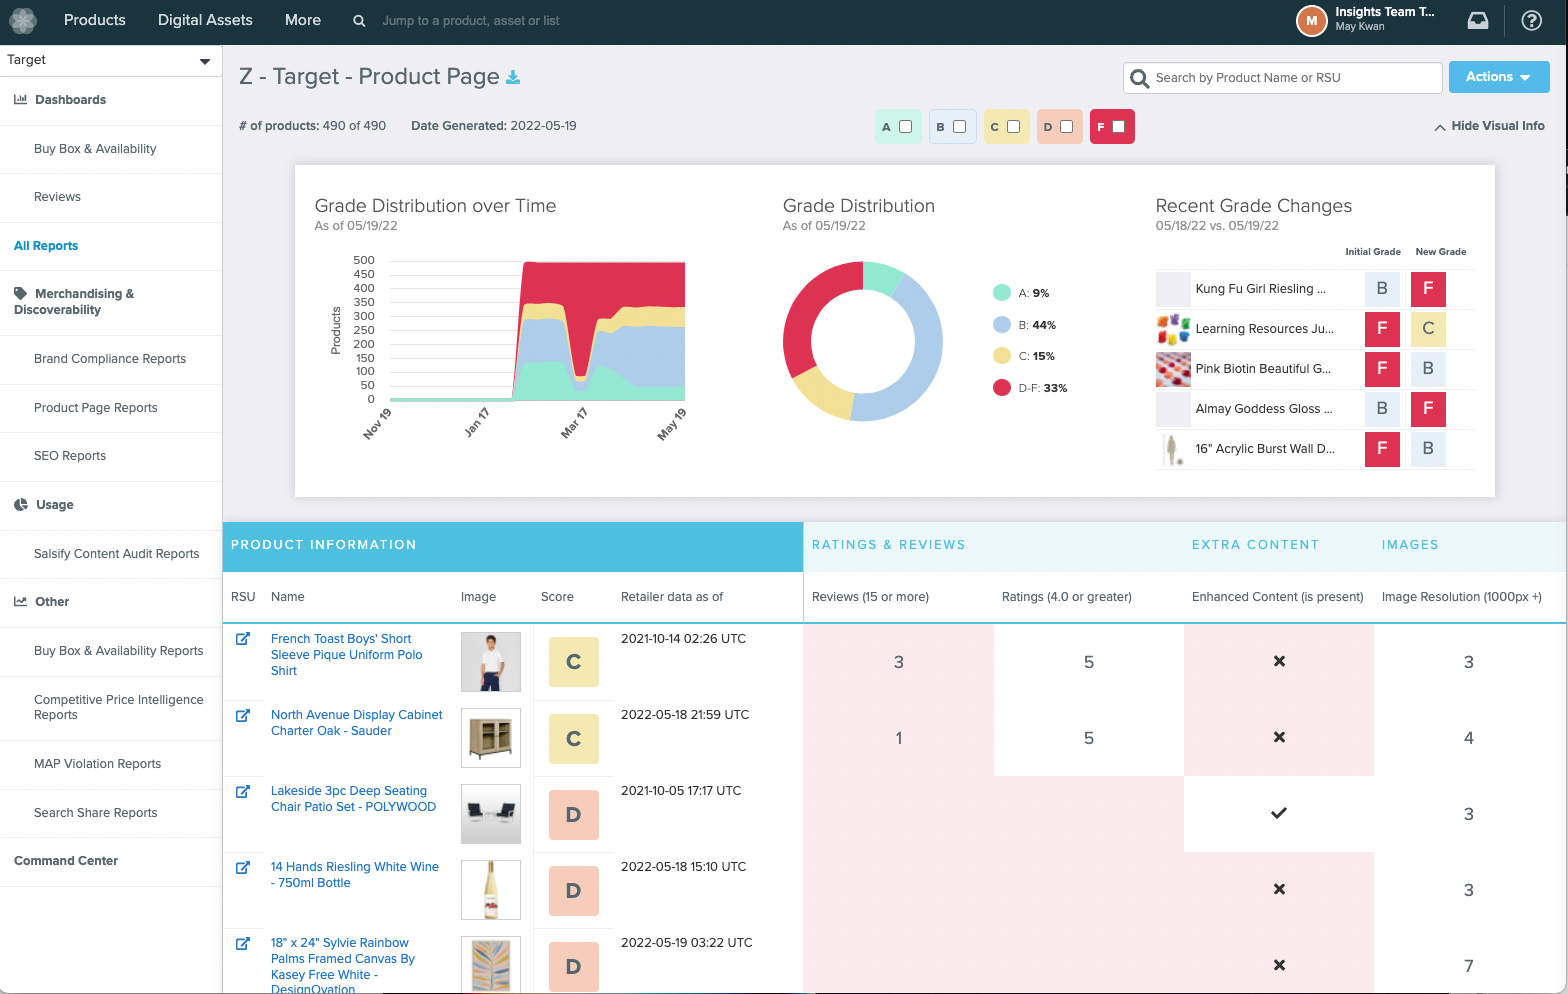Click the A 9% legend swatch
Screen dimensions: 1568x994
1001,293
